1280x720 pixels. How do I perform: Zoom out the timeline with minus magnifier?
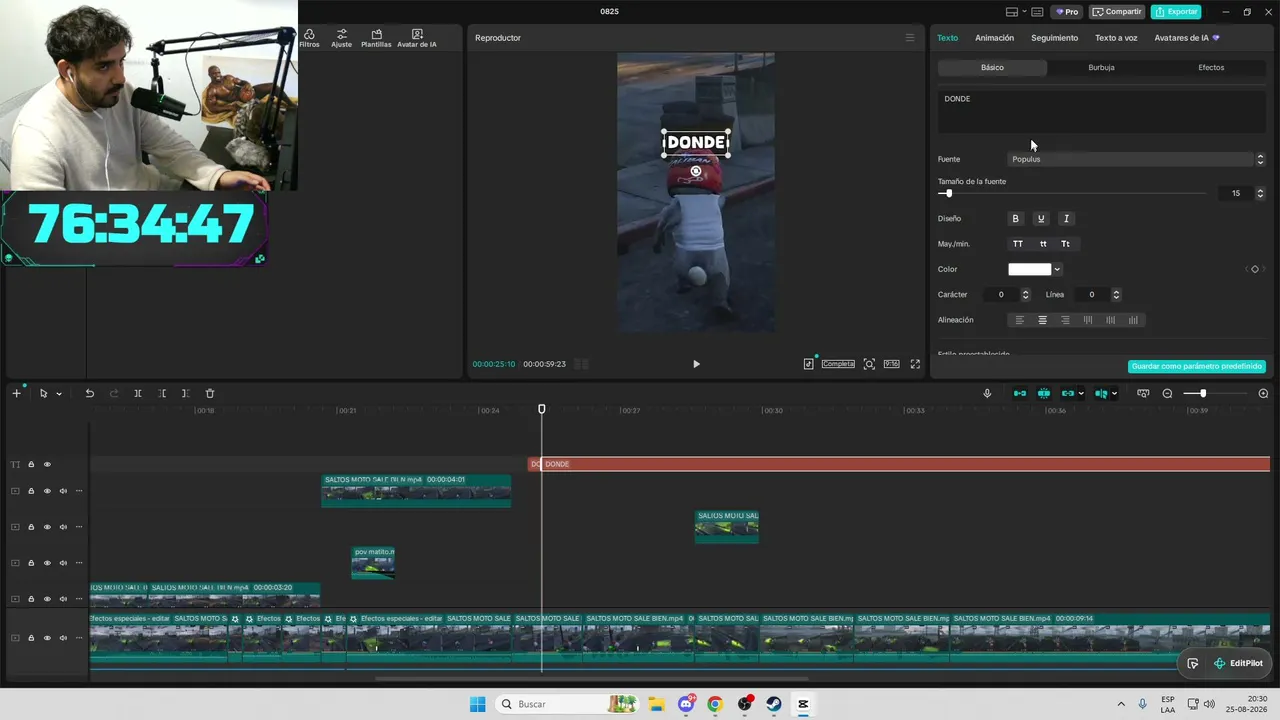1167,394
